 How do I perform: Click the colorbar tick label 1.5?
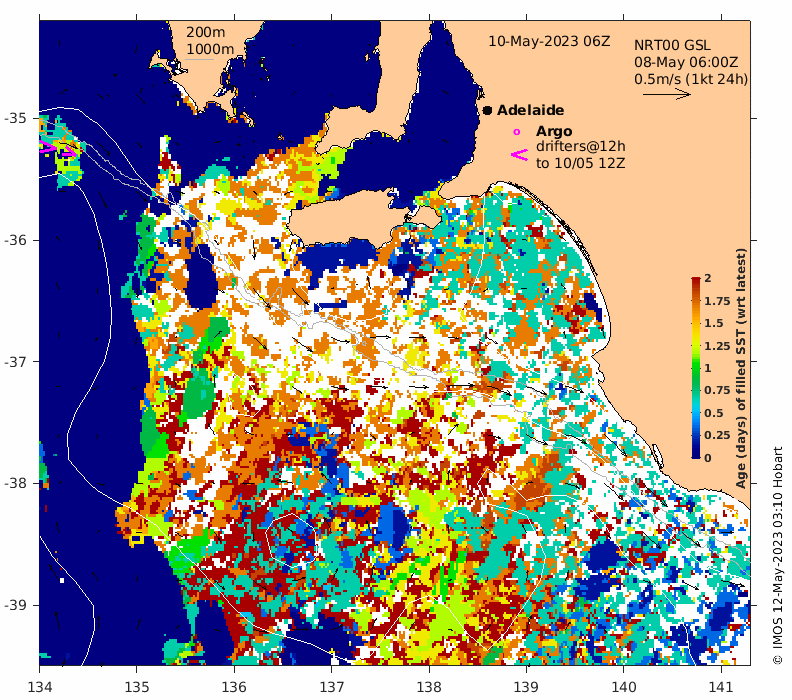tap(714, 323)
